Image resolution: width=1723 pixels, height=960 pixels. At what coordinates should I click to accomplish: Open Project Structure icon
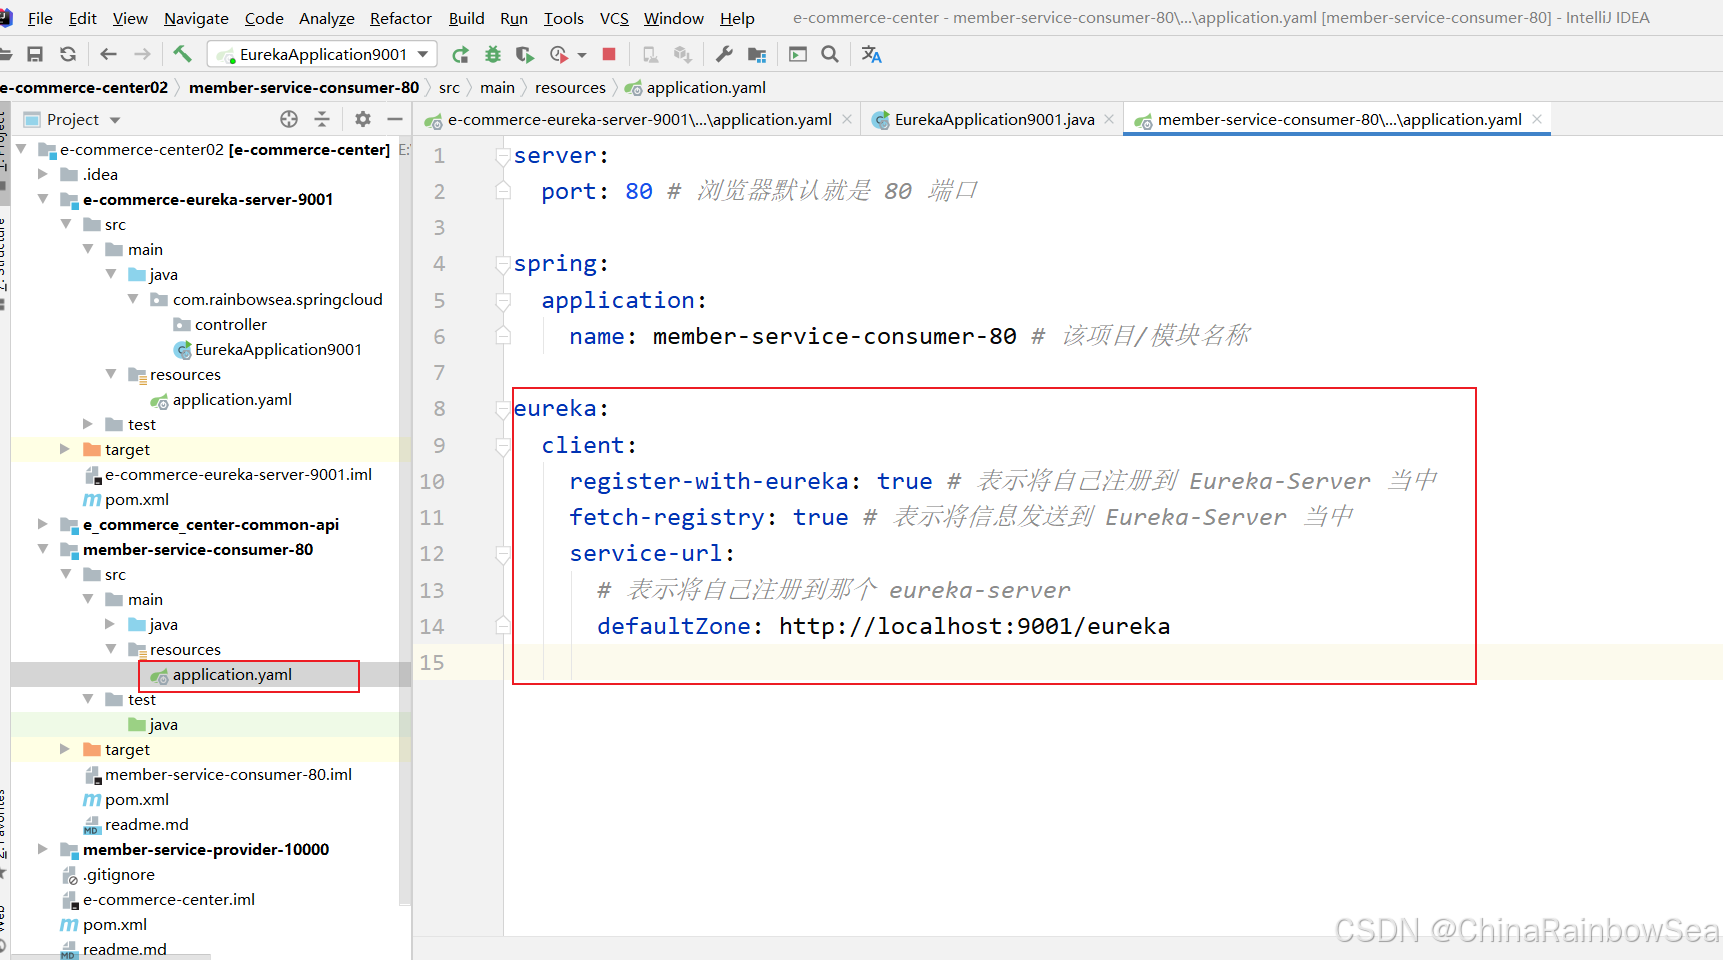click(757, 54)
